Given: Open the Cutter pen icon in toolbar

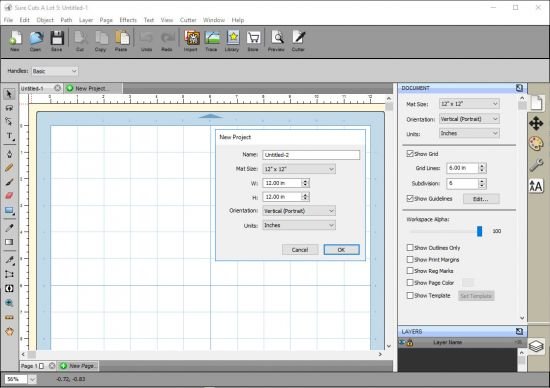Looking at the screenshot, I should (299, 38).
